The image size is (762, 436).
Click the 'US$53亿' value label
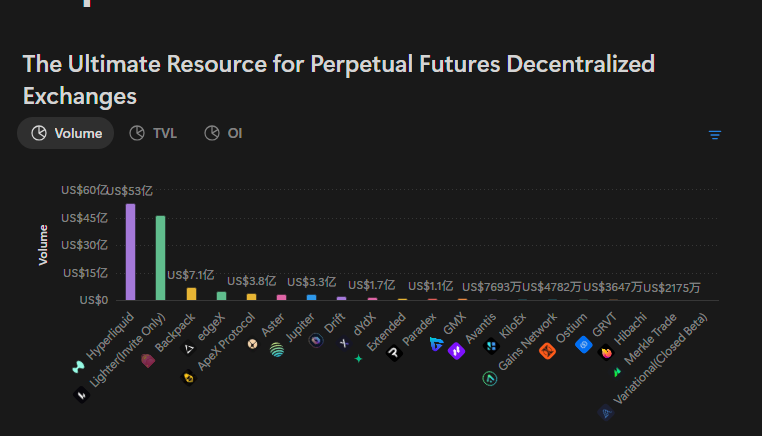coord(129,191)
